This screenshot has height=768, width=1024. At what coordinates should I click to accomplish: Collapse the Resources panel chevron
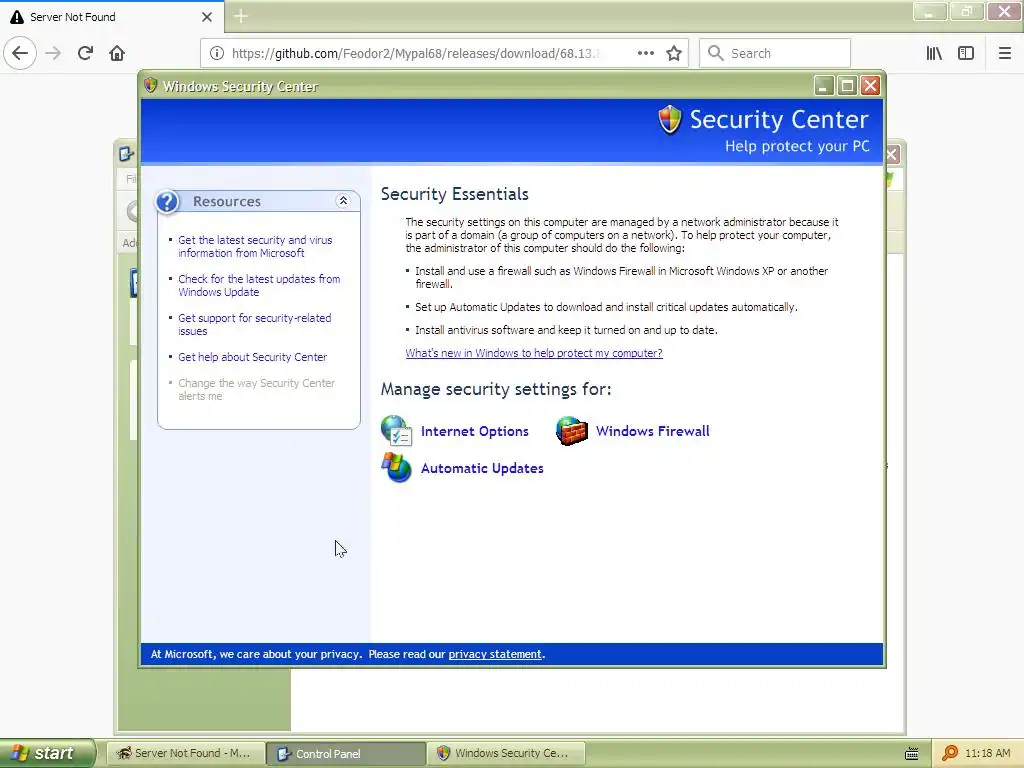coord(343,200)
